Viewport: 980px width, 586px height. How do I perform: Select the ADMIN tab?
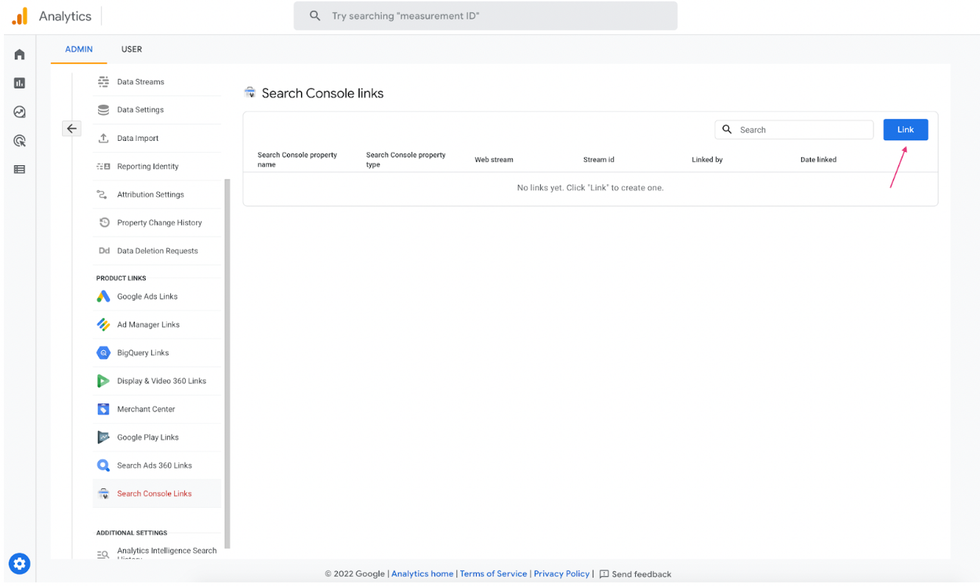coord(79,49)
